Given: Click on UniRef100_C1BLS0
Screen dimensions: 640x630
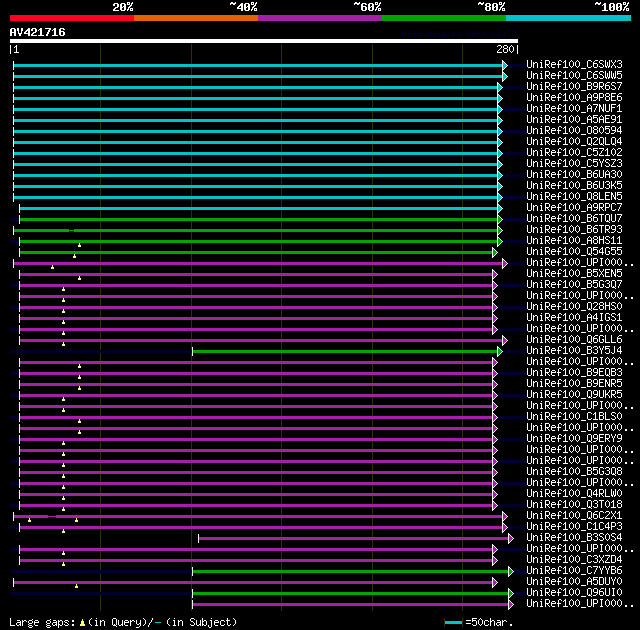Looking at the screenshot, I should [574, 417].
